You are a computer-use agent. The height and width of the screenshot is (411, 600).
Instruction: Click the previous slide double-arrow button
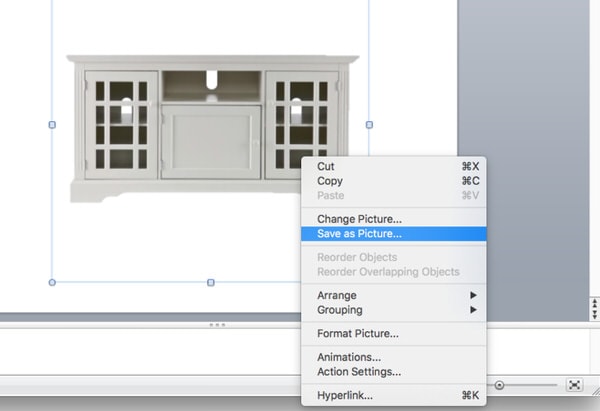coord(593,301)
